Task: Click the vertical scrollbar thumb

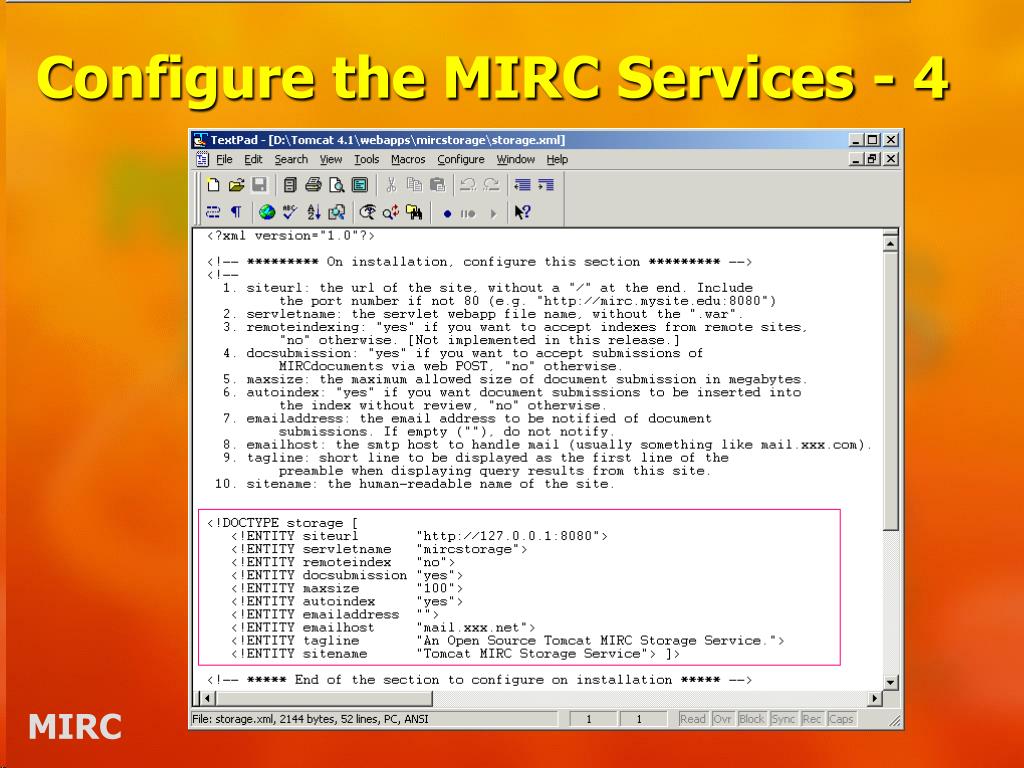Action: (x=890, y=391)
